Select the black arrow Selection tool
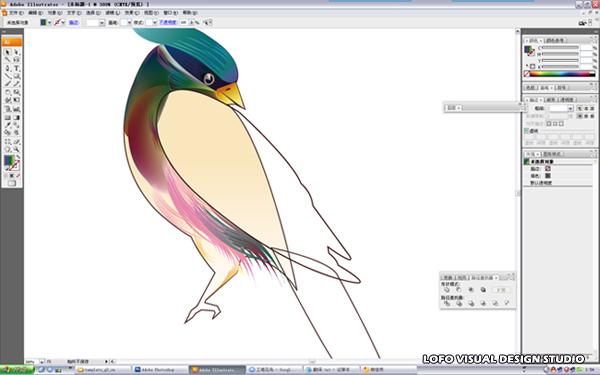Screen dimensions: 600x375 pos(7,52)
